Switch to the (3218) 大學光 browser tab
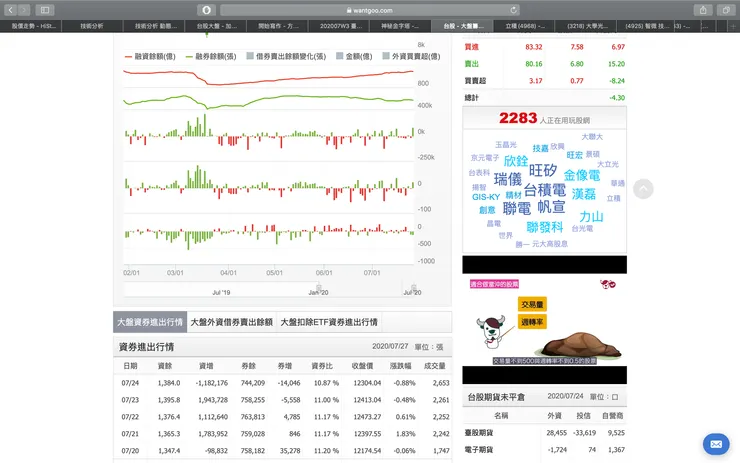The width and height of the screenshot is (740, 463). (x=587, y=26)
